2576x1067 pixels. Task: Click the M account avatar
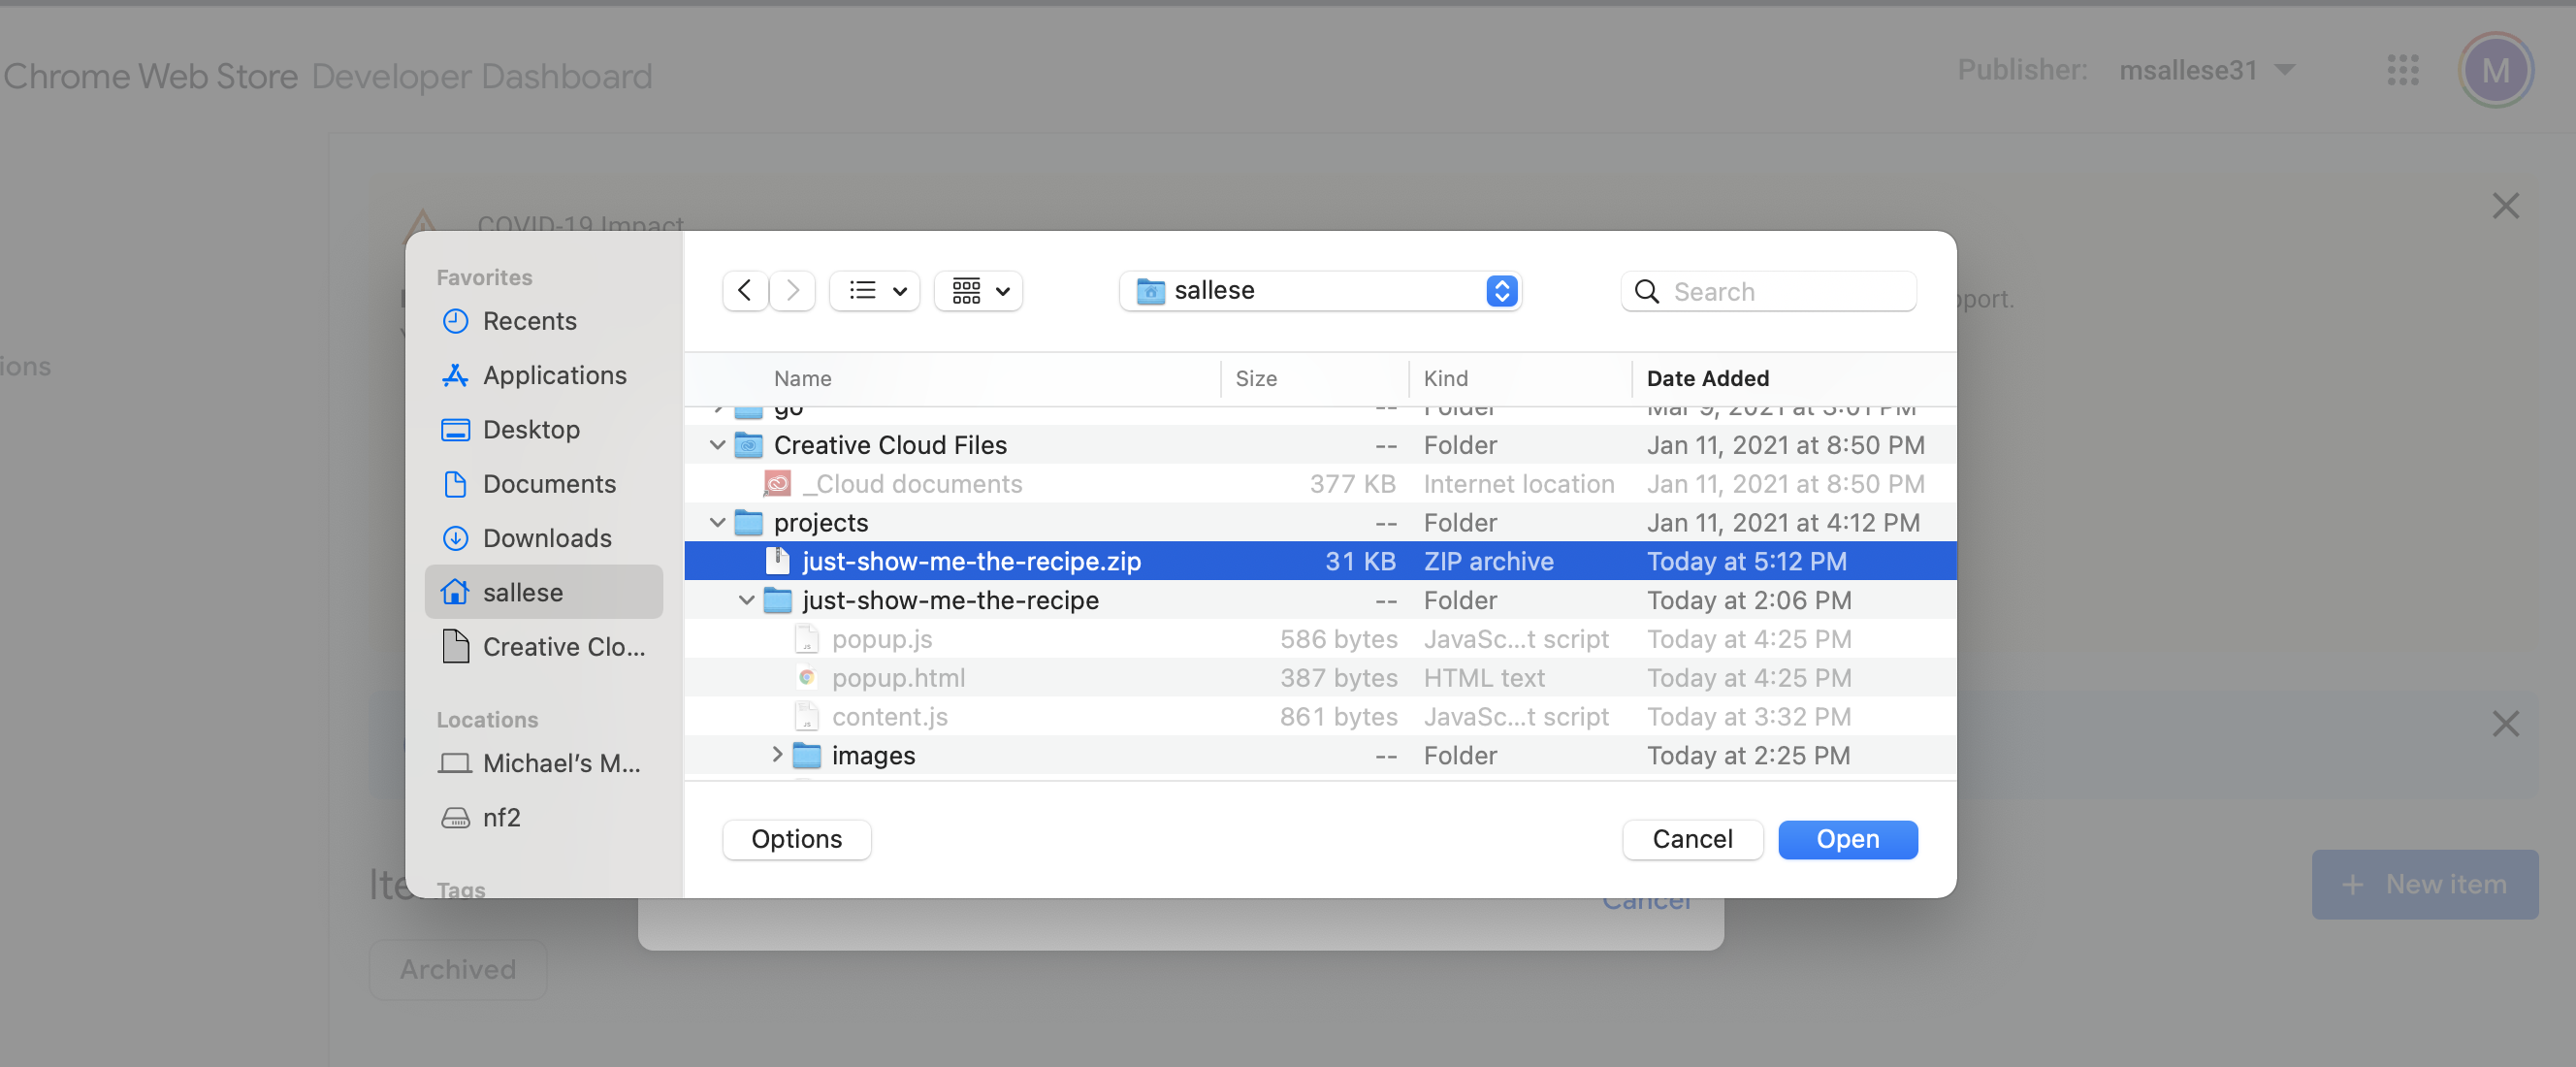[2495, 70]
